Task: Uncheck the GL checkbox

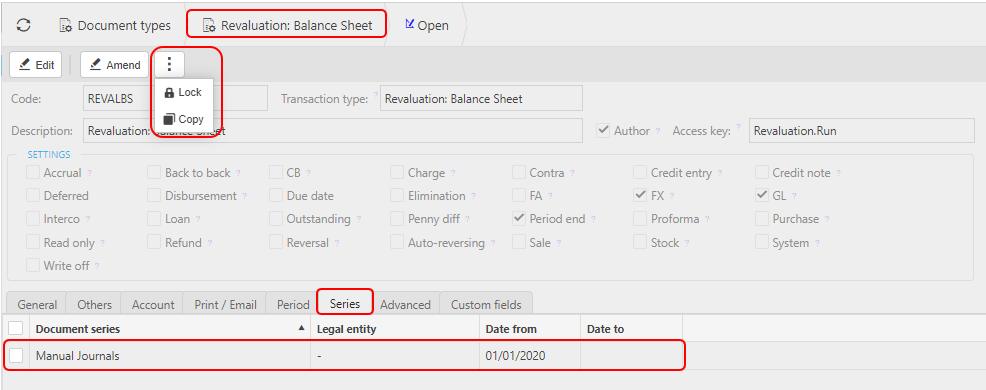Action: [x=762, y=196]
